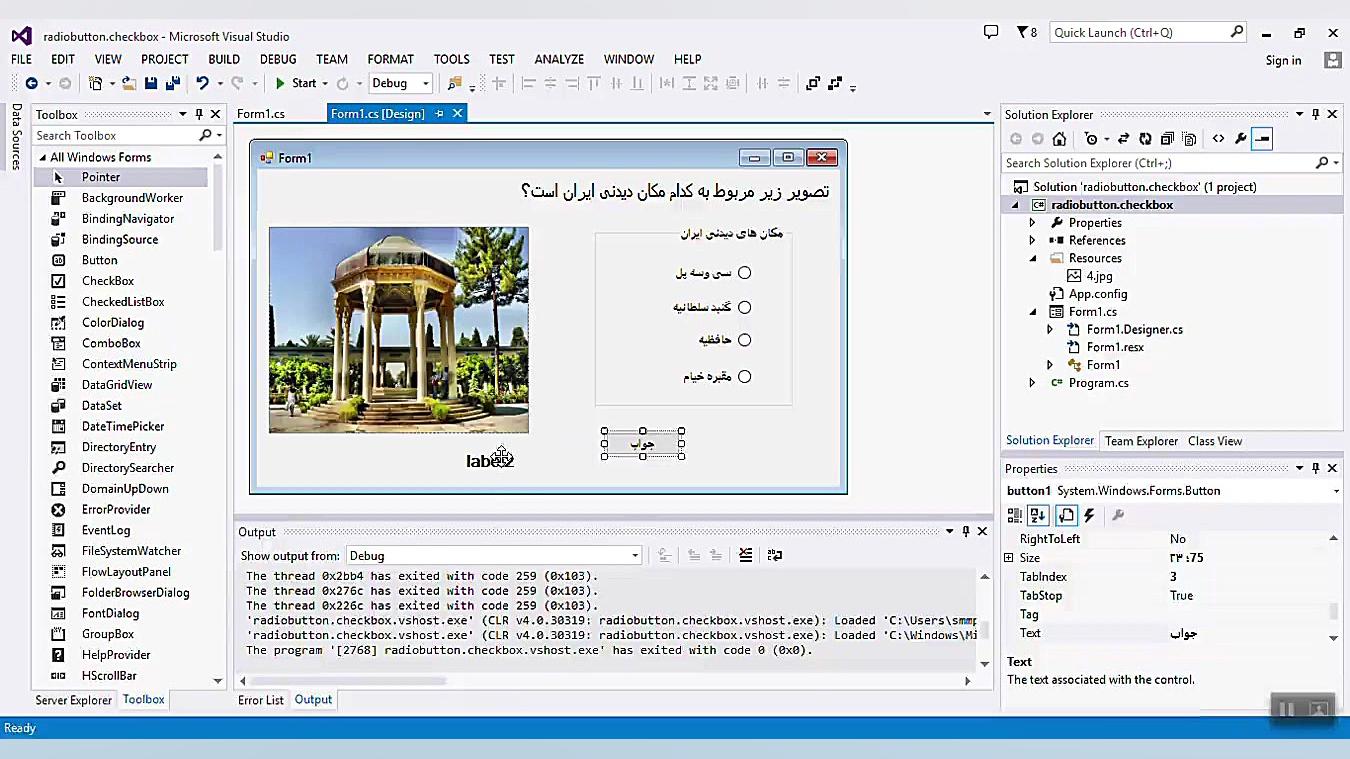Image resolution: width=1350 pixels, height=759 pixels.
Task: Click Save All on the toolbar
Action: (x=172, y=83)
